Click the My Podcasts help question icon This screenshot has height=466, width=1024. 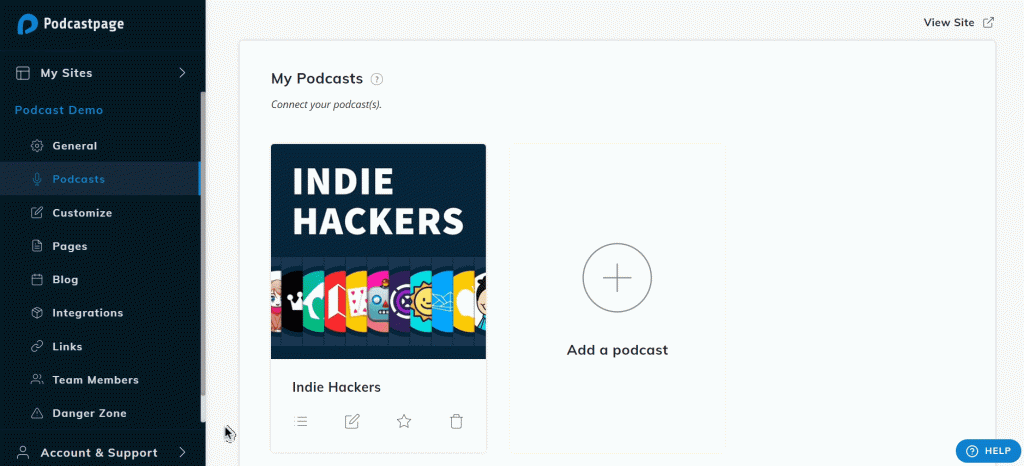[x=377, y=79]
